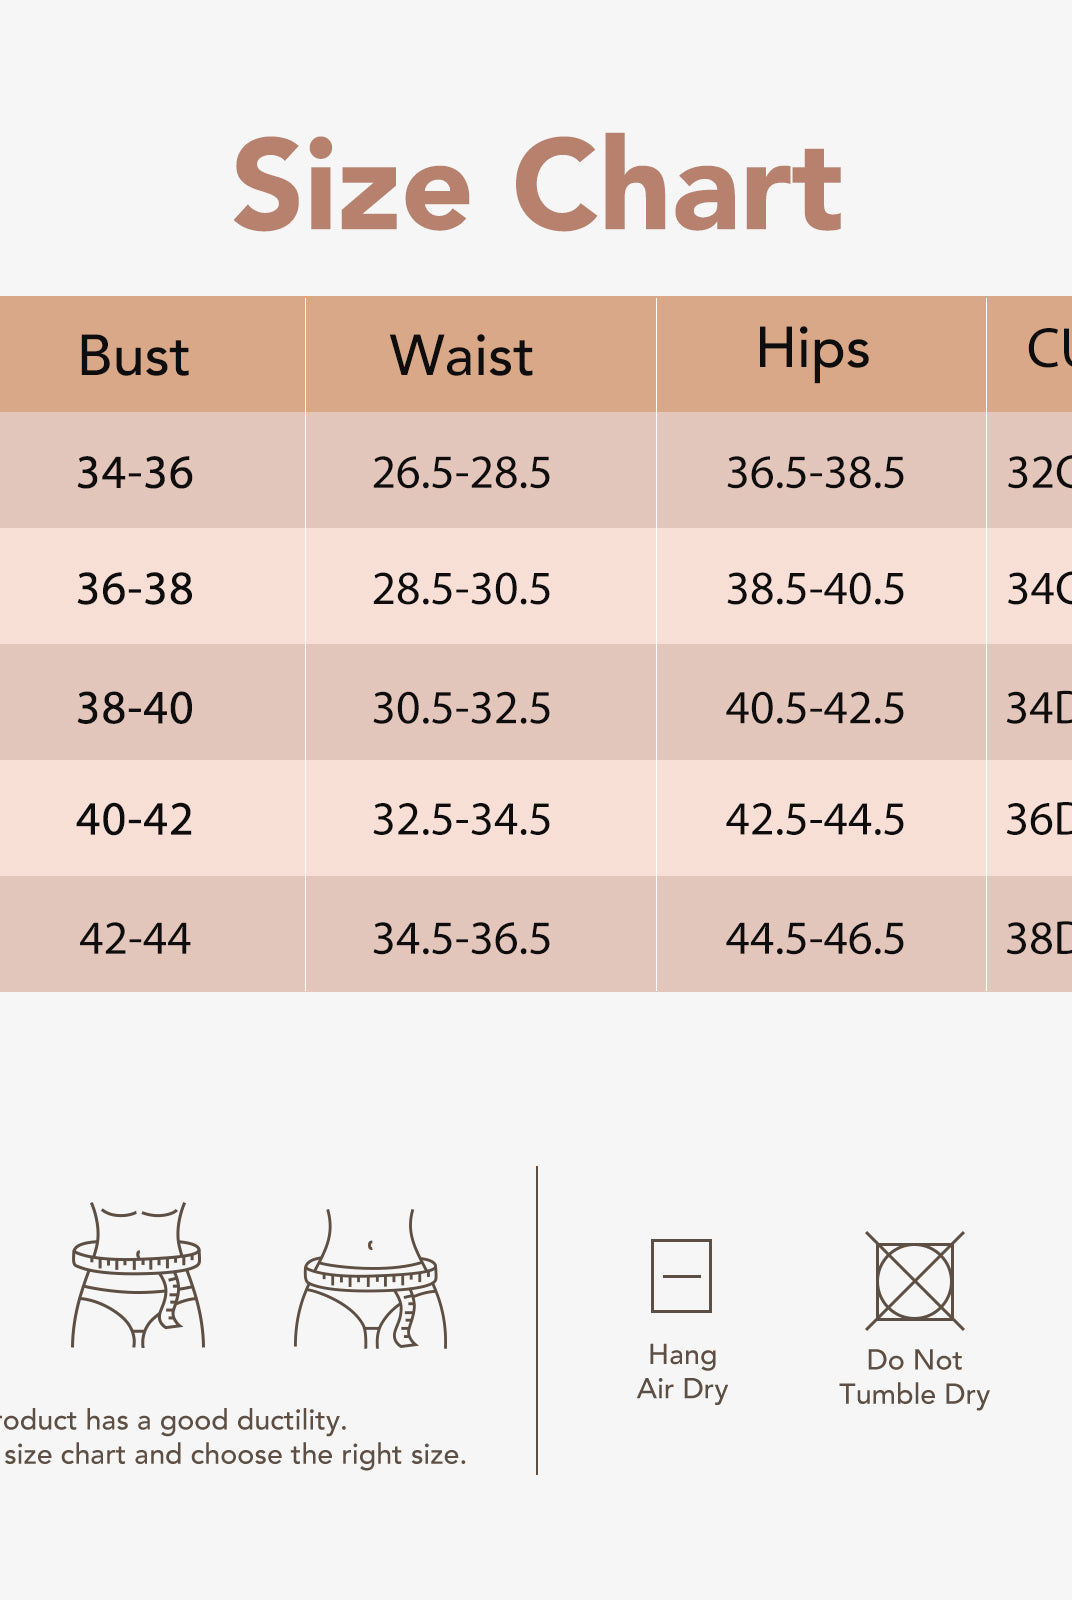Screen dimensions: 1072x1600
Task: Click the 40-42 bust cell
Action: 135,819
